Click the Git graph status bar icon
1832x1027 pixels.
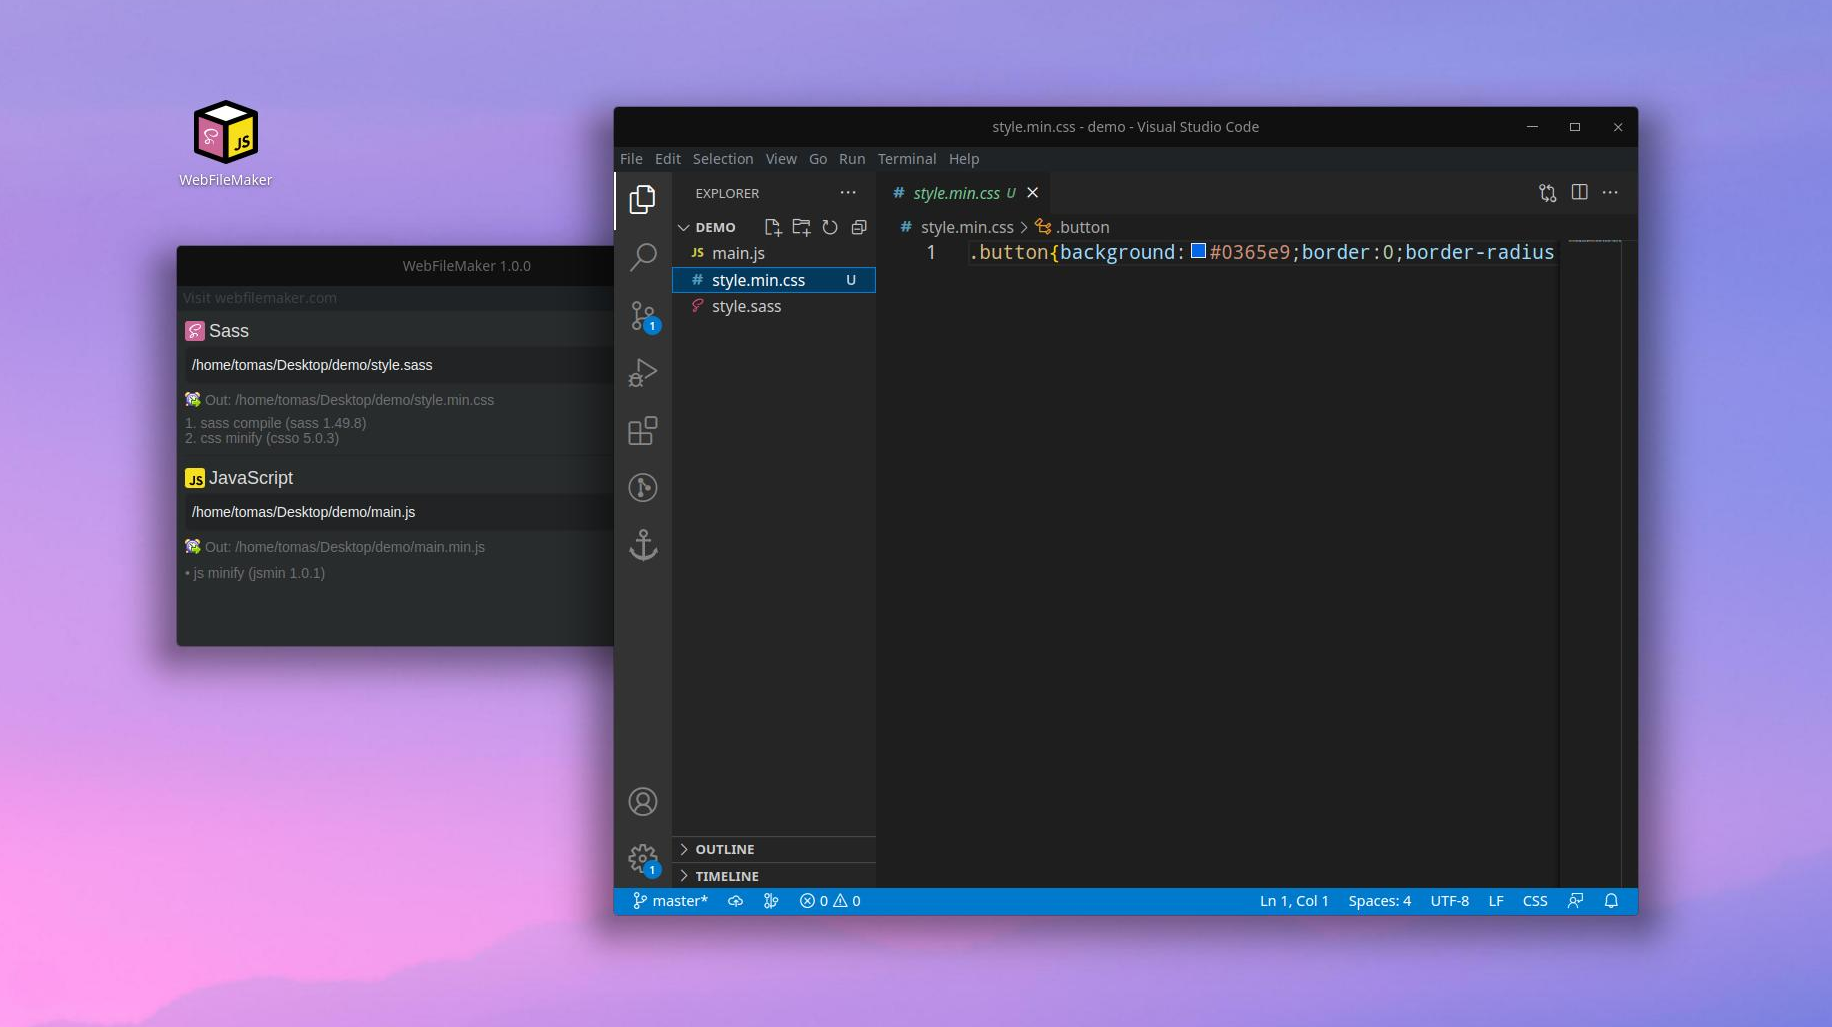(771, 901)
